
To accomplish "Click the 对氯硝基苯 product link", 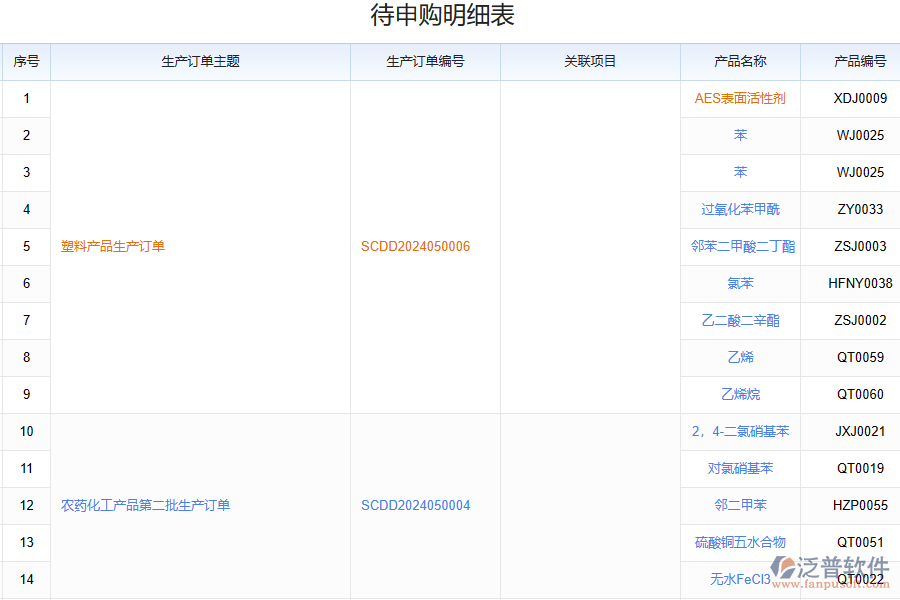I will click(x=740, y=468).
